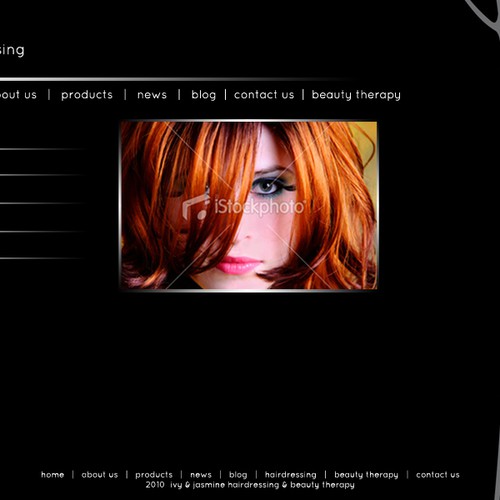
Task: Click hairdressing link in footer
Action: pyautogui.click(x=291, y=475)
